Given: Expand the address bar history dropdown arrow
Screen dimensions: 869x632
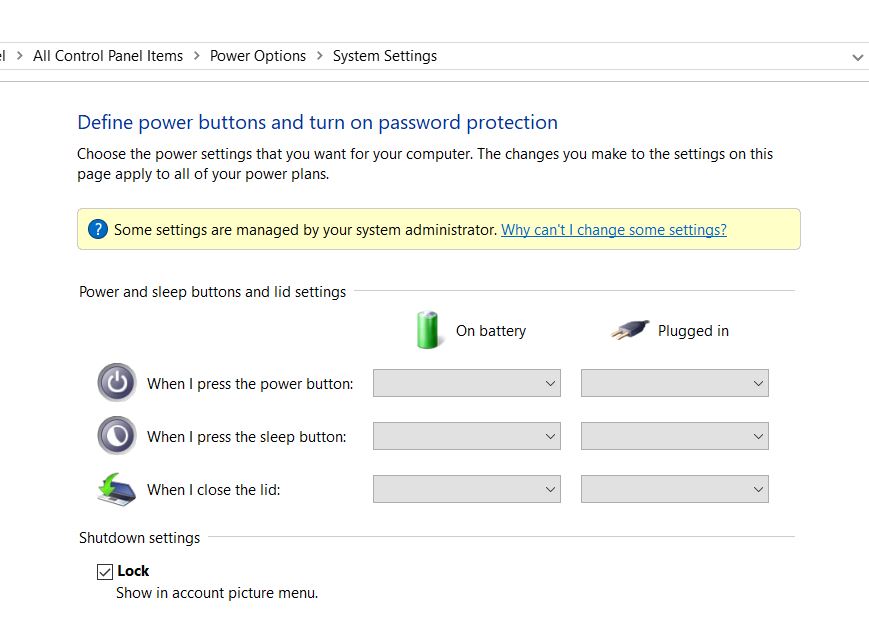Looking at the screenshot, I should pos(857,57).
